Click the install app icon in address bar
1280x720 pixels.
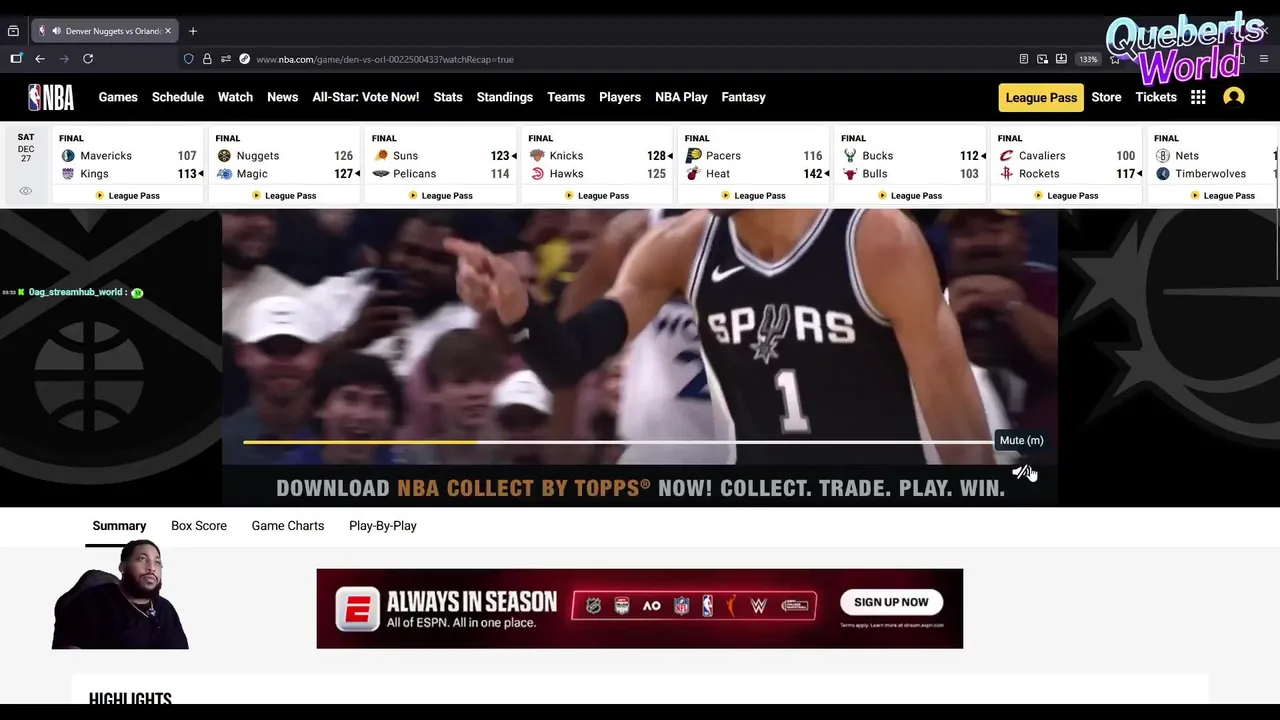(x=1062, y=59)
